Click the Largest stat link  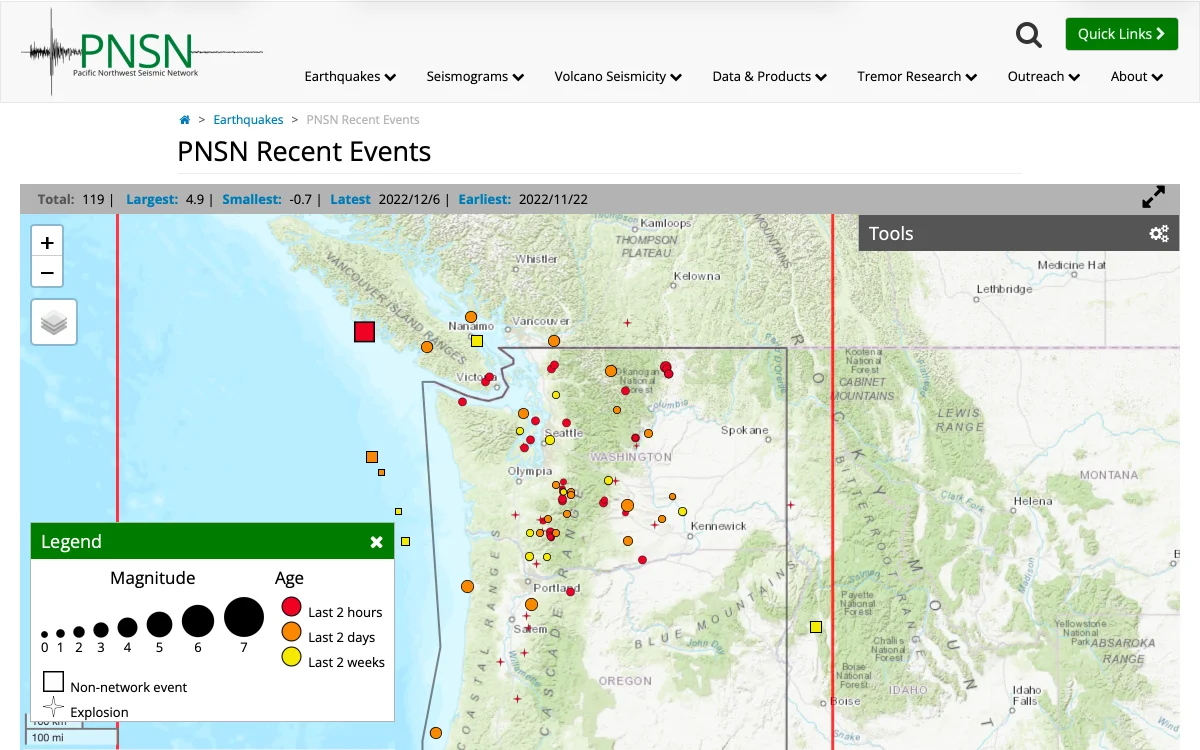[152, 199]
